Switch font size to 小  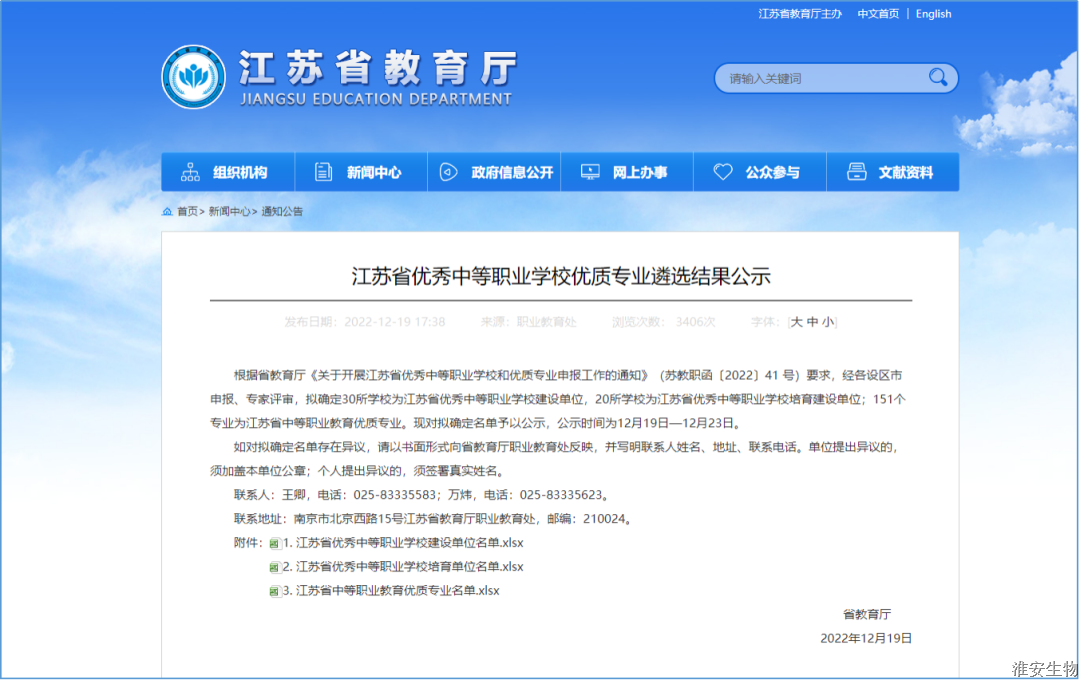click(828, 321)
